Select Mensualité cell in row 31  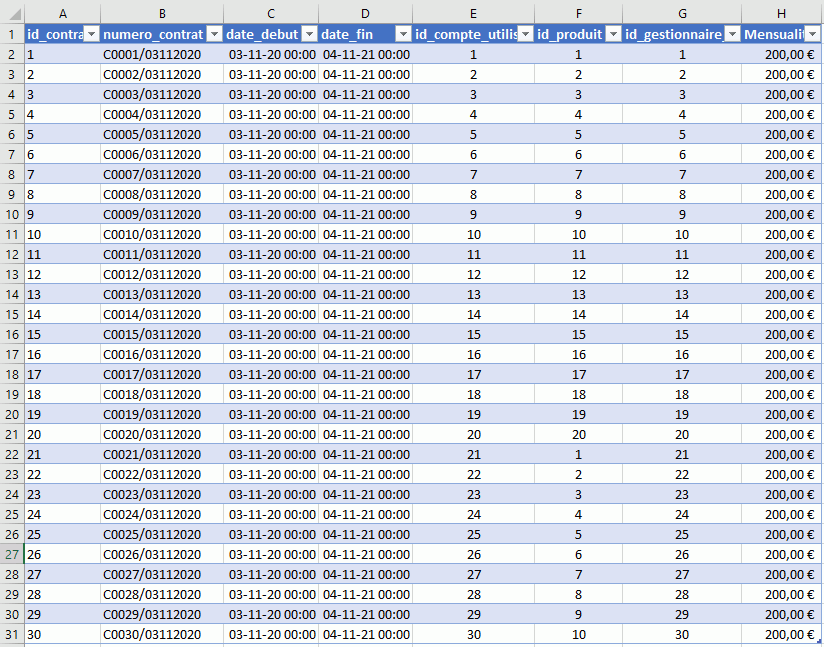pyautogui.click(x=781, y=634)
